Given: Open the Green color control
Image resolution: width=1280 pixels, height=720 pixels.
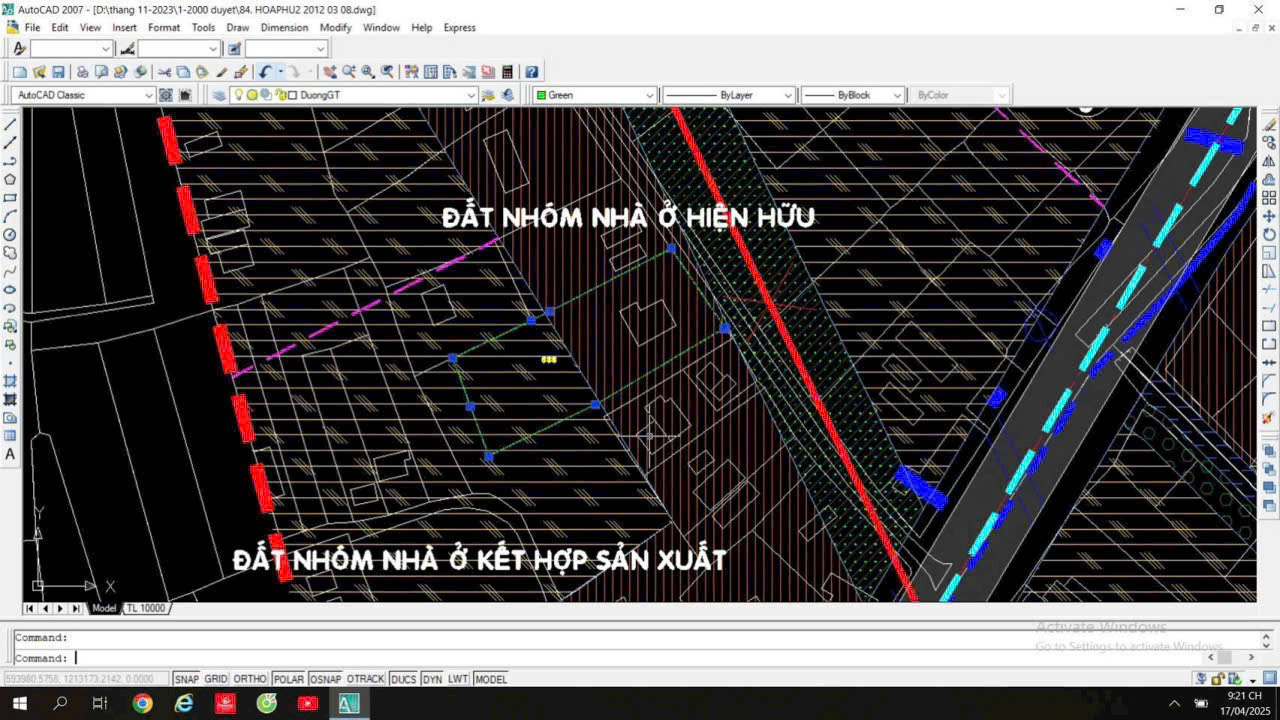Looking at the screenshot, I should click(650, 94).
